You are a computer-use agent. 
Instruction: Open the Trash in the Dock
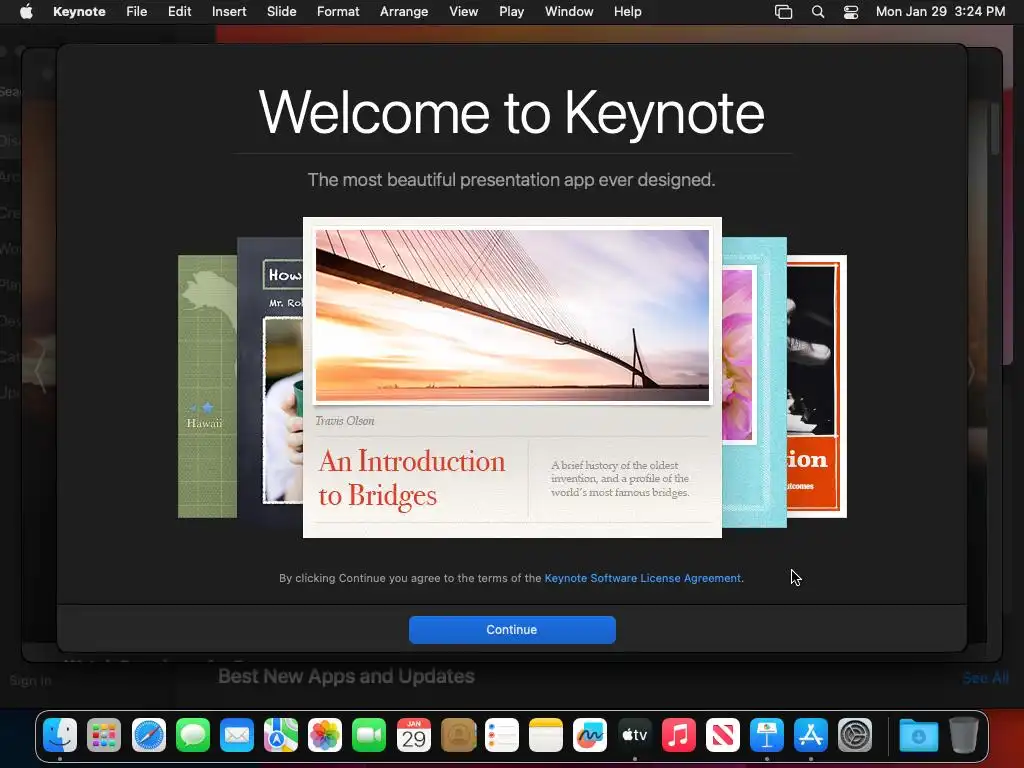[963, 735]
